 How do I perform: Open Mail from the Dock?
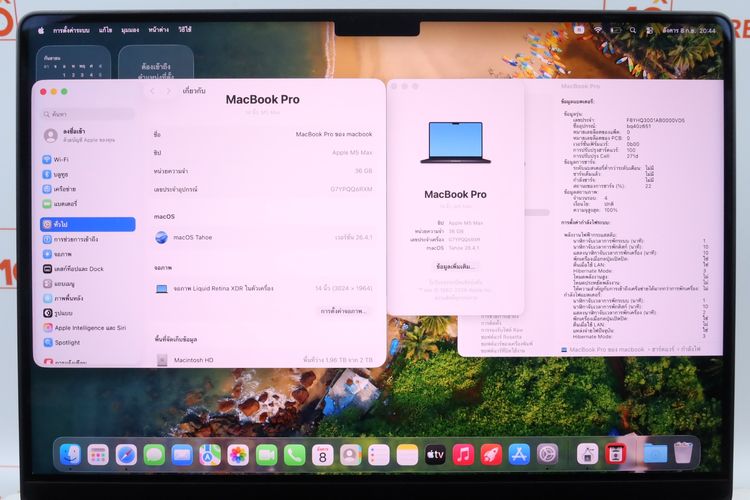pyautogui.click(x=182, y=455)
